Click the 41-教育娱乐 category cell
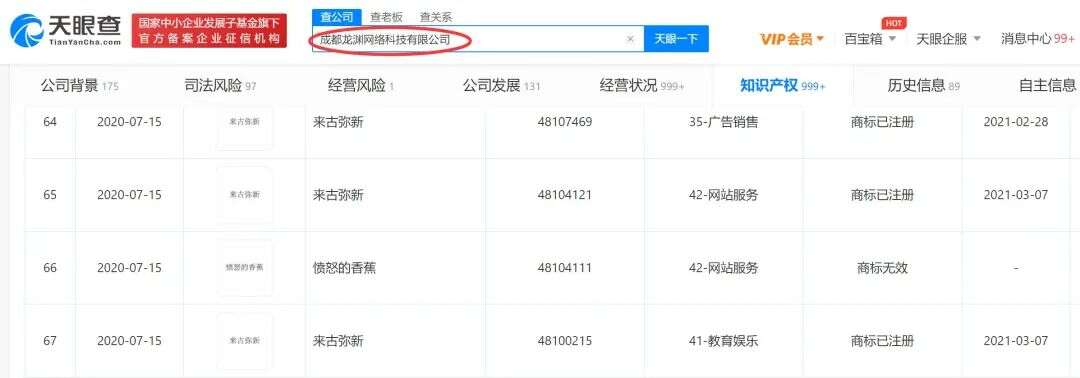 pyautogui.click(x=723, y=341)
